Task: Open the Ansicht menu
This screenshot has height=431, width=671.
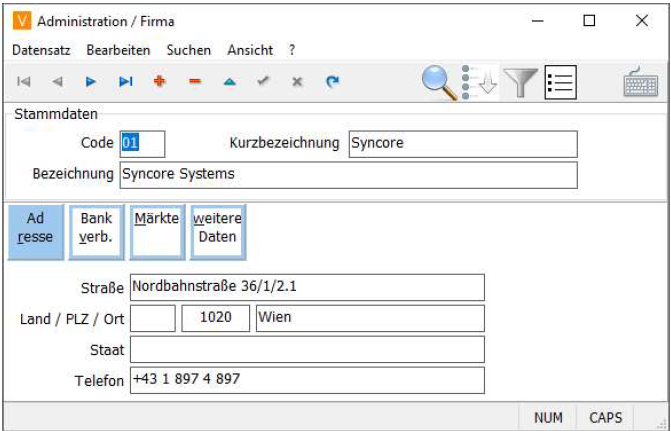Action: [x=249, y=49]
